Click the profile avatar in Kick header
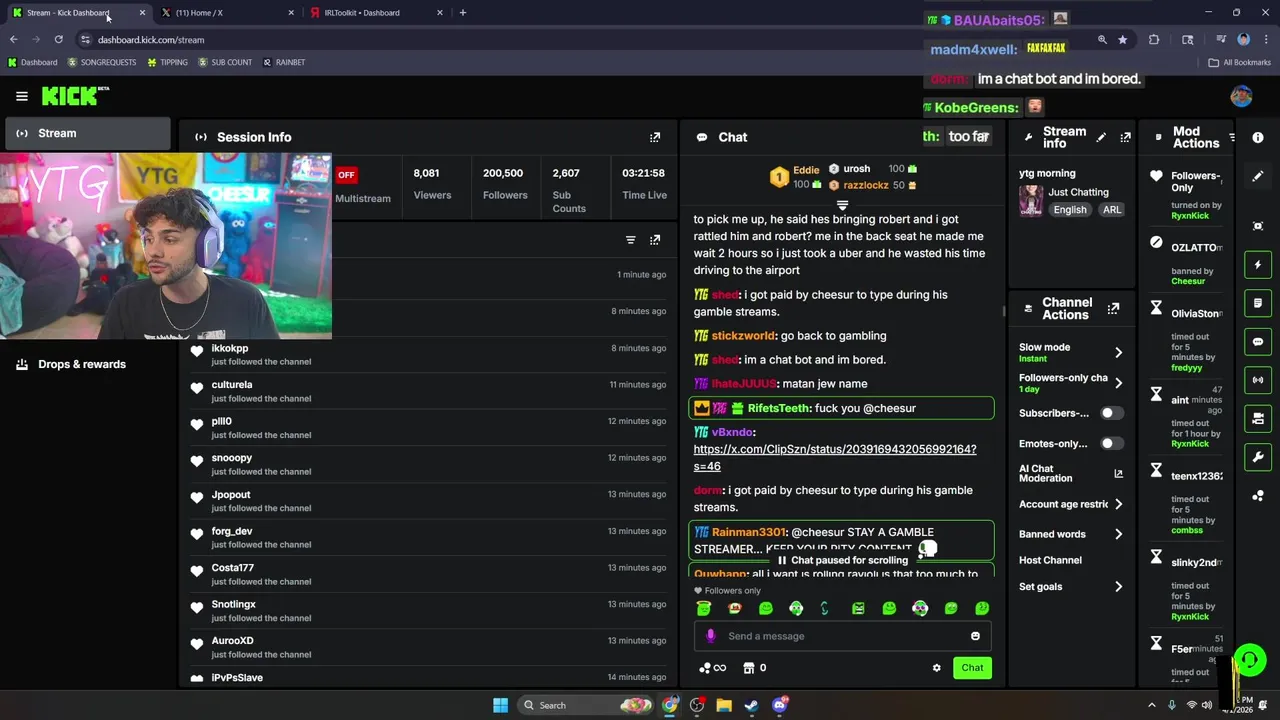Image resolution: width=1280 pixels, height=720 pixels. click(1241, 96)
